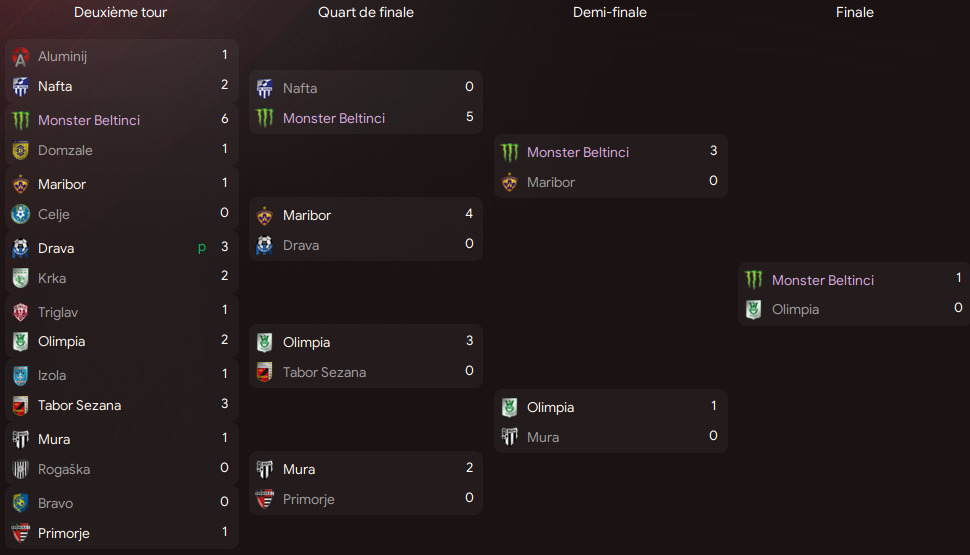This screenshot has height=555, width=970.
Task: Select the Celje club crest
Action: pyautogui.click(x=20, y=214)
